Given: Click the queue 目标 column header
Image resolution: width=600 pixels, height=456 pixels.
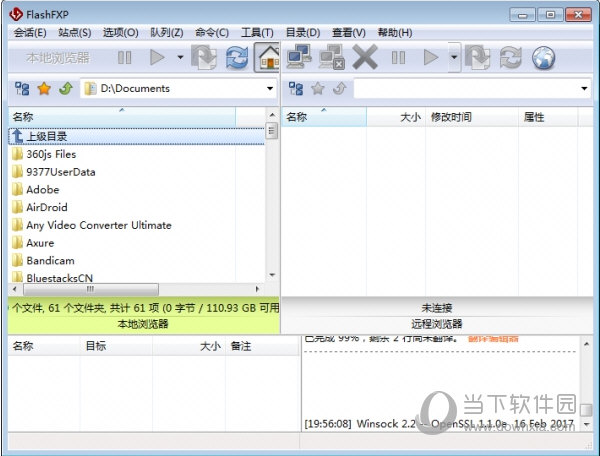Looking at the screenshot, I should pyautogui.click(x=116, y=346).
